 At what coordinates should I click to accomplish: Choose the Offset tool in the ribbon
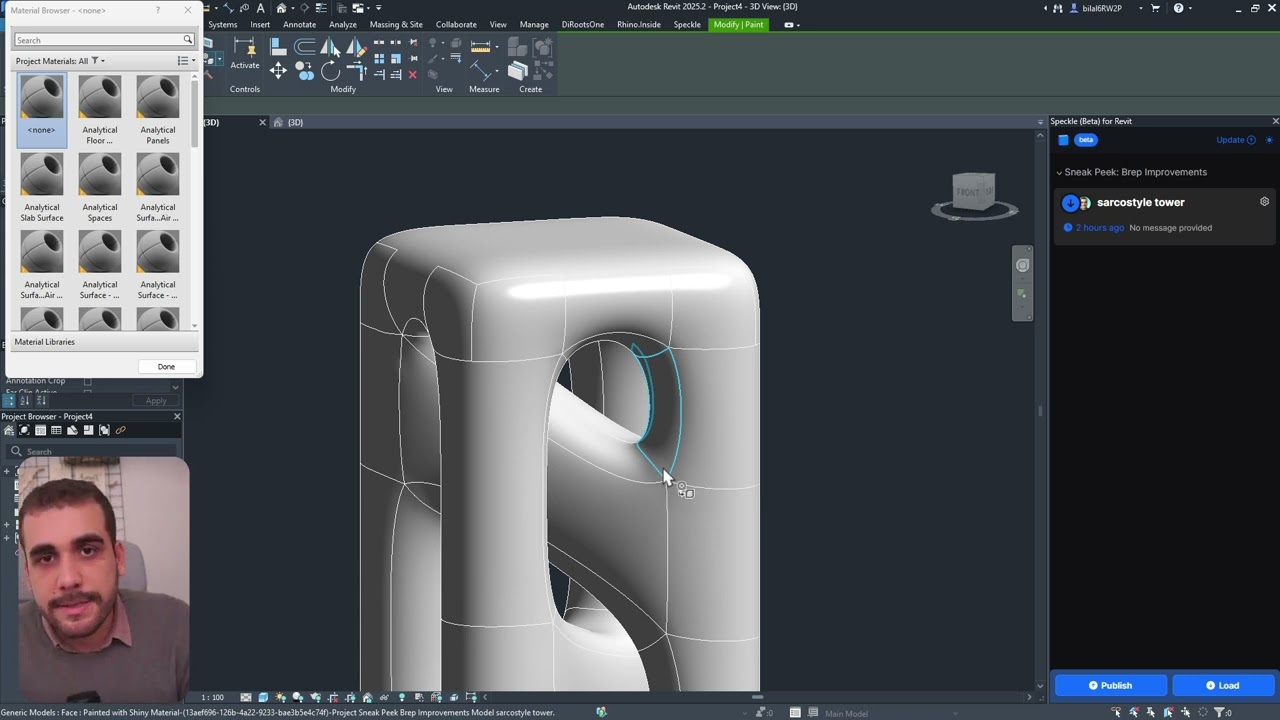[305, 46]
